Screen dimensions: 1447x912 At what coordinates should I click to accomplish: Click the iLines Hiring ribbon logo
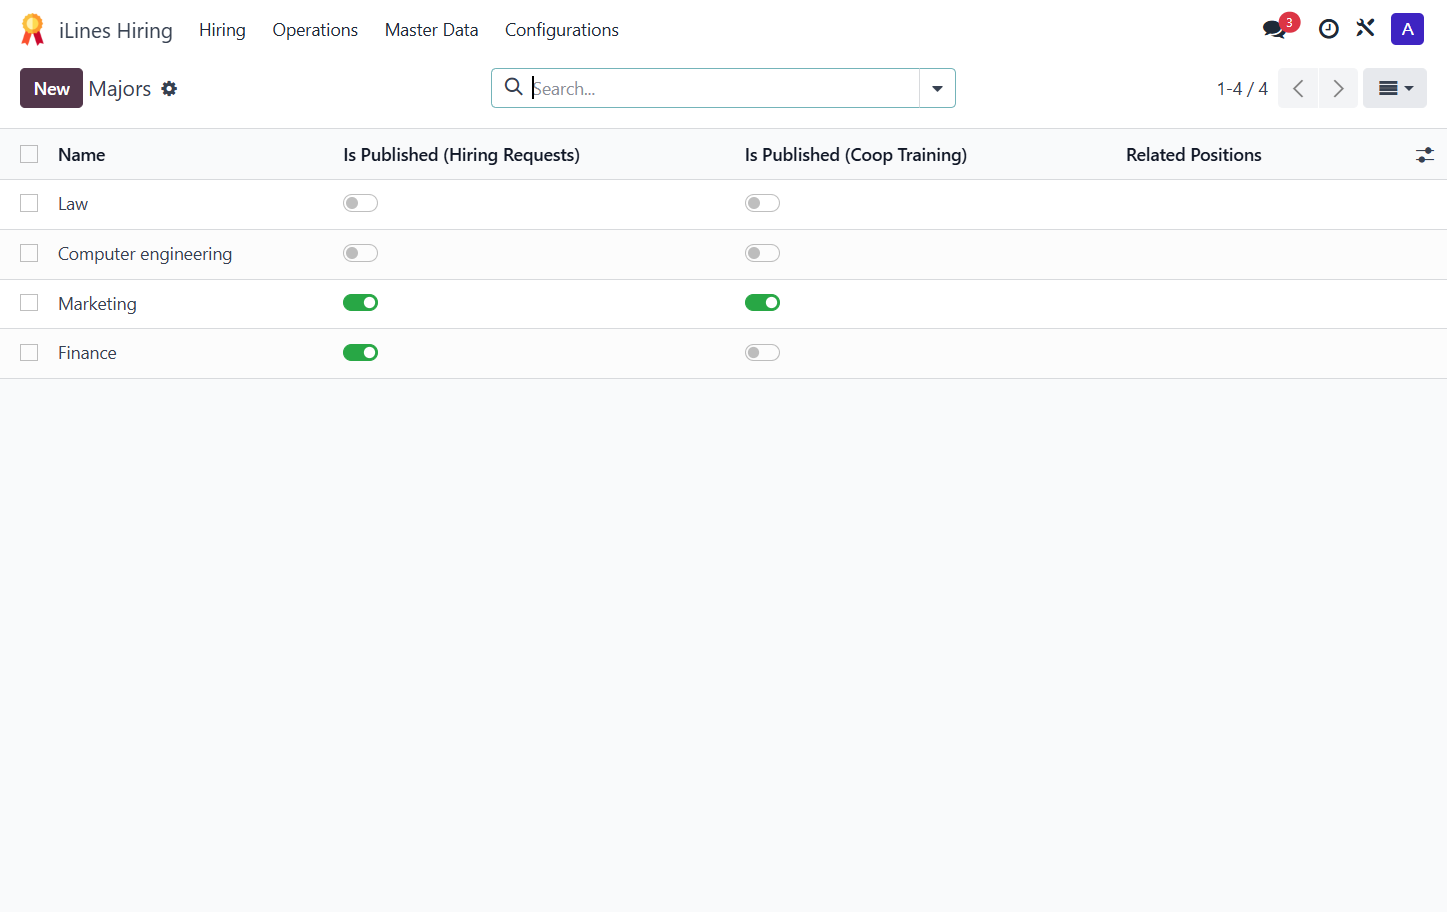(x=33, y=30)
